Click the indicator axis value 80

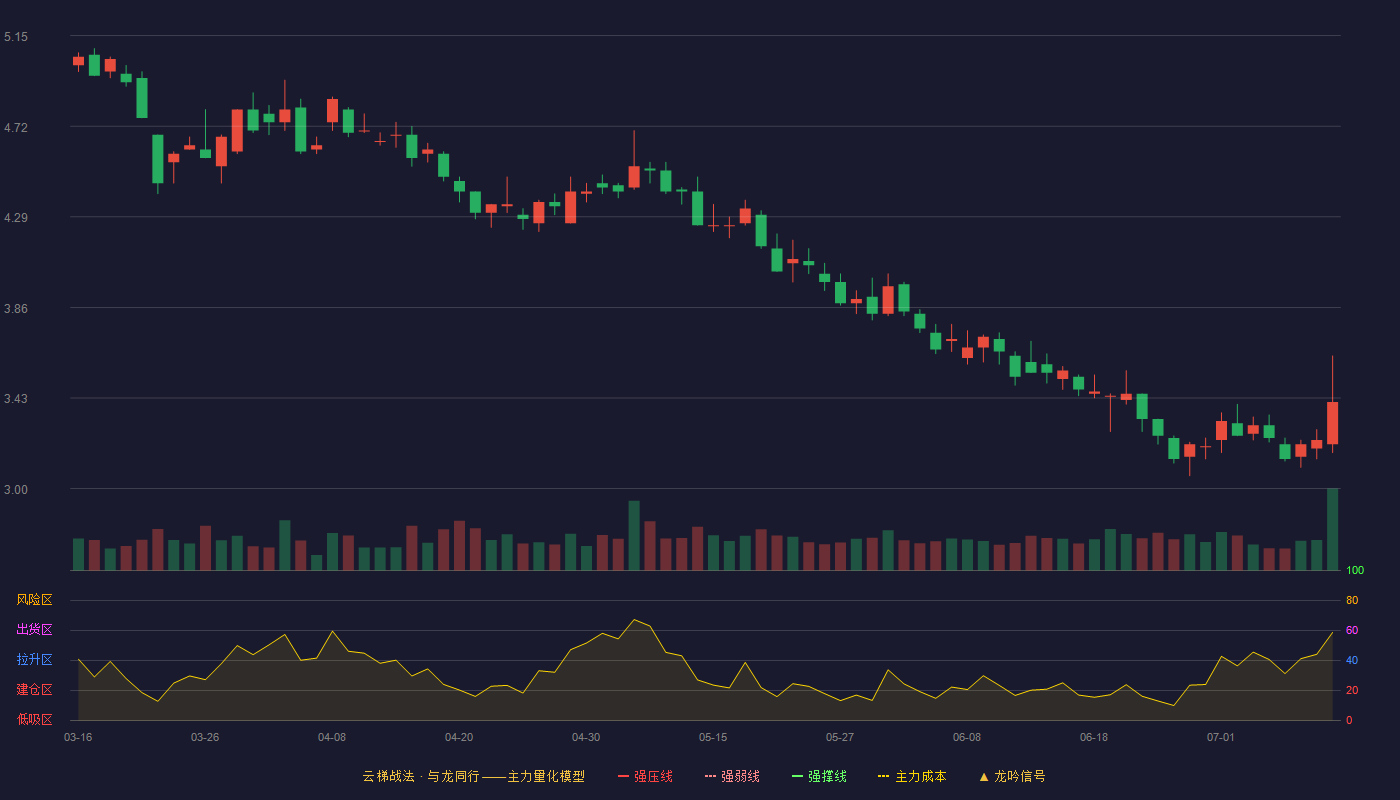[1352, 600]
